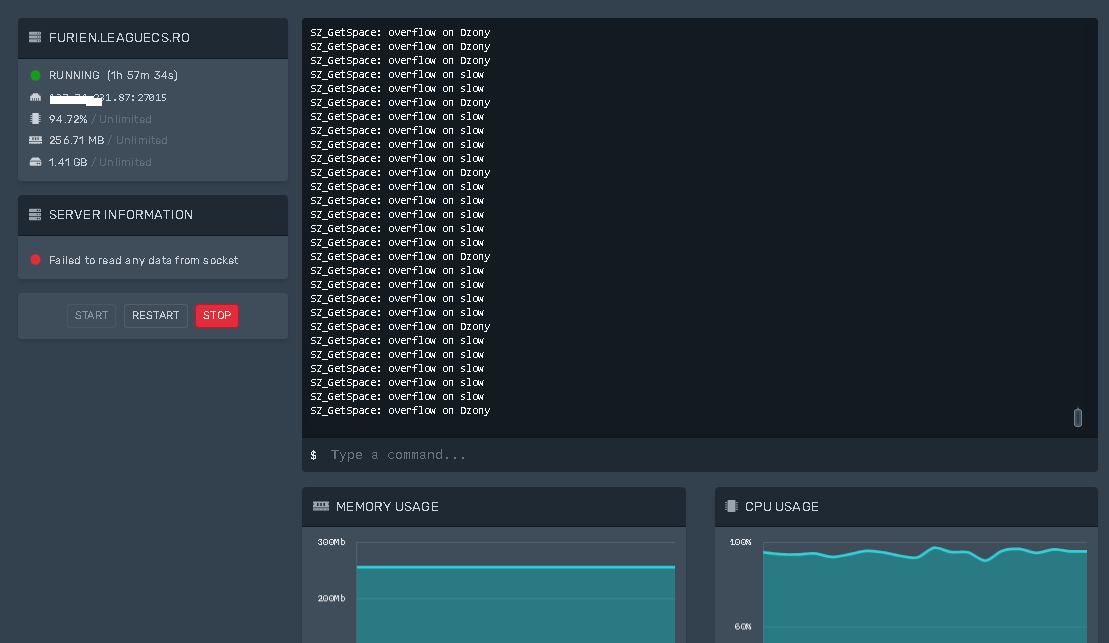Viewport: 1109px width, 643px height.
Task: Click the 200Mb axis label in memory chart
Action: pyautogui.click(x=331, y=598)
